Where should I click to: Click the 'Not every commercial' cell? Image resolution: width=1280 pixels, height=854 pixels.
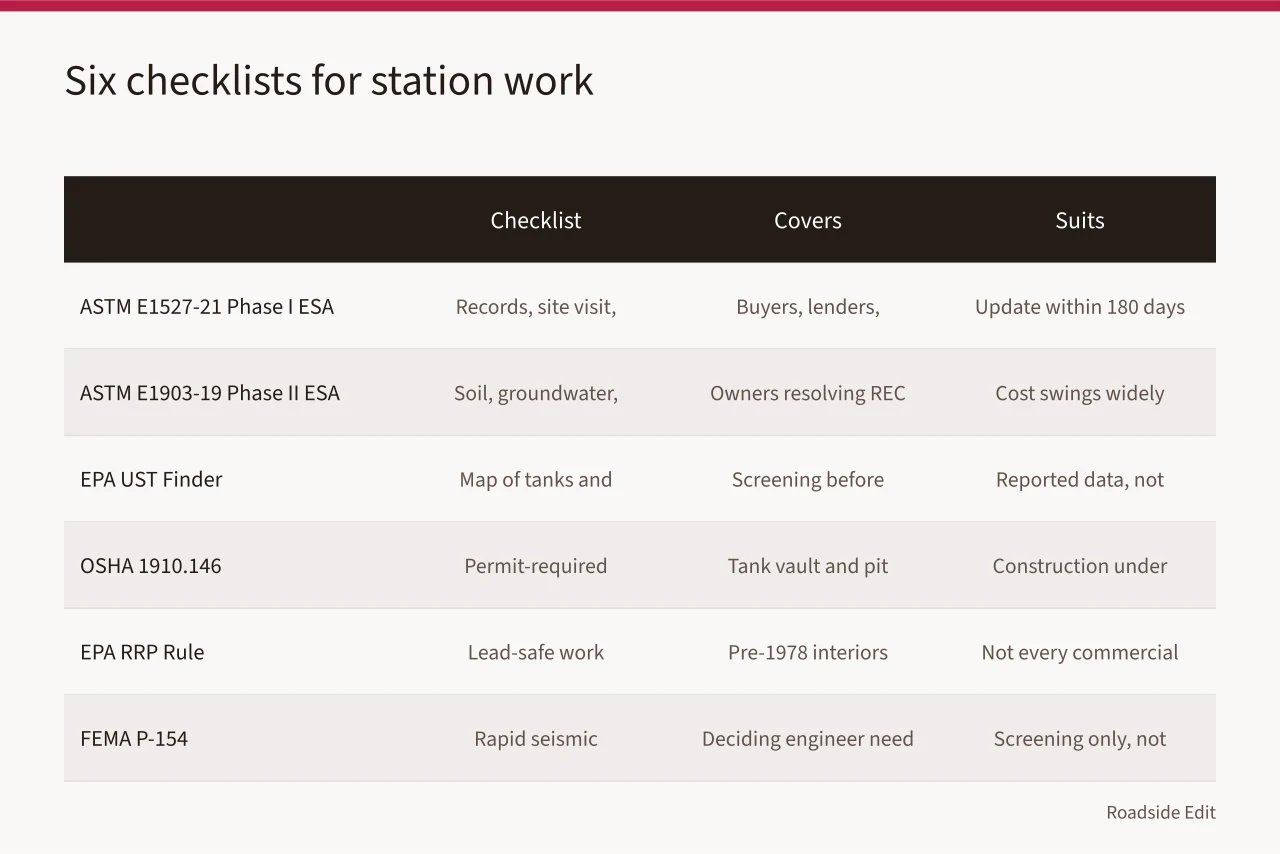(1080, 652)
